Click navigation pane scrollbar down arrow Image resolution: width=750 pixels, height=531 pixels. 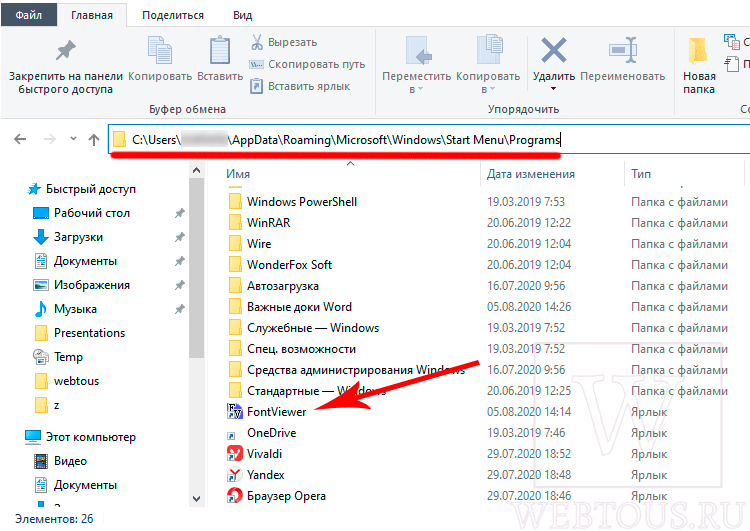point(196,498)
